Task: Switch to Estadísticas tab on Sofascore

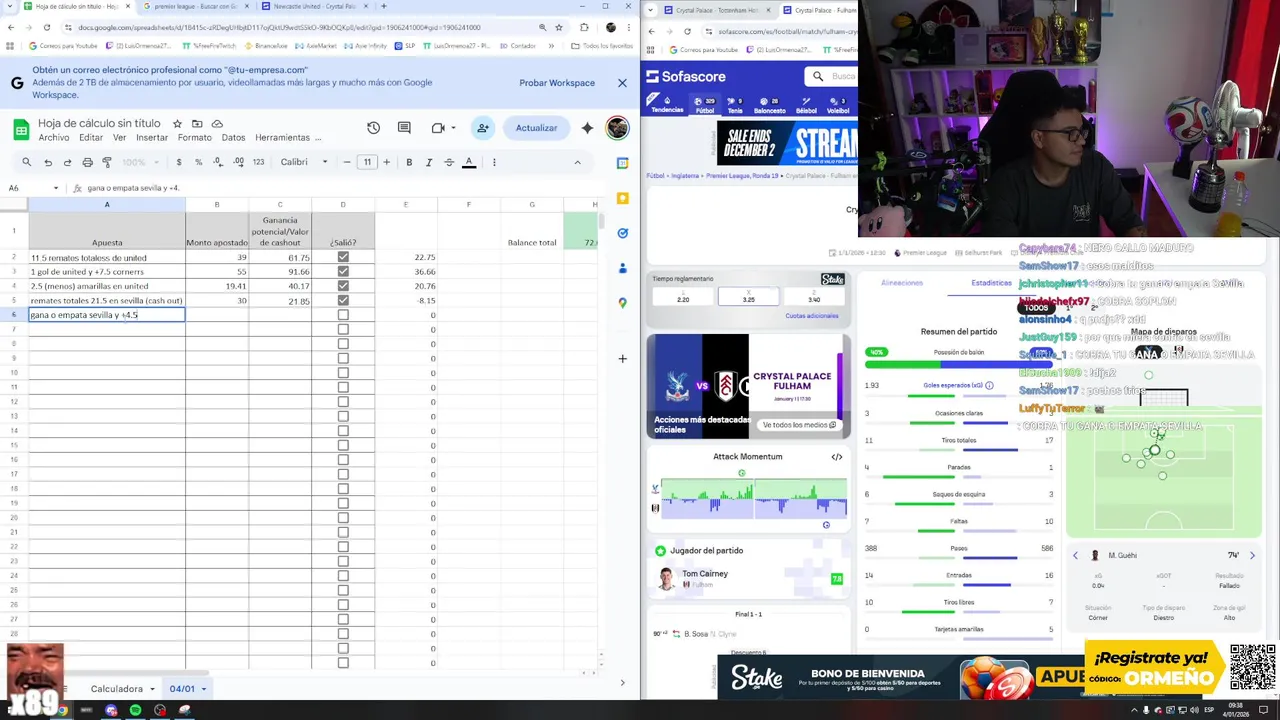Action: click(991, 283)
